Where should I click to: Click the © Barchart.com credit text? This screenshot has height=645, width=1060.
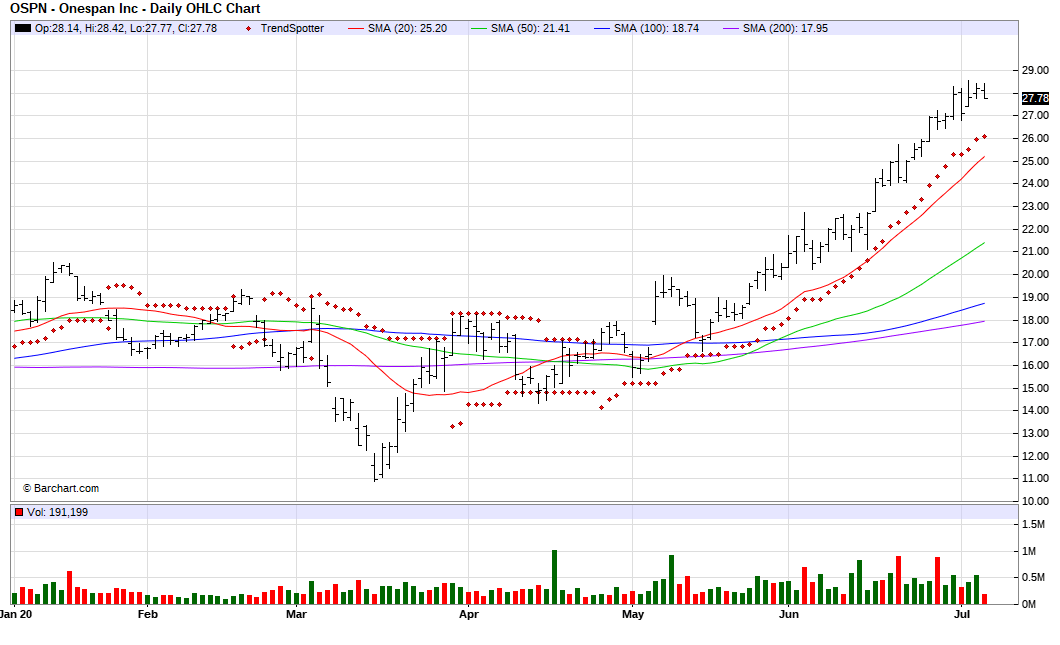pyautogui.click(x=61, y=488)
